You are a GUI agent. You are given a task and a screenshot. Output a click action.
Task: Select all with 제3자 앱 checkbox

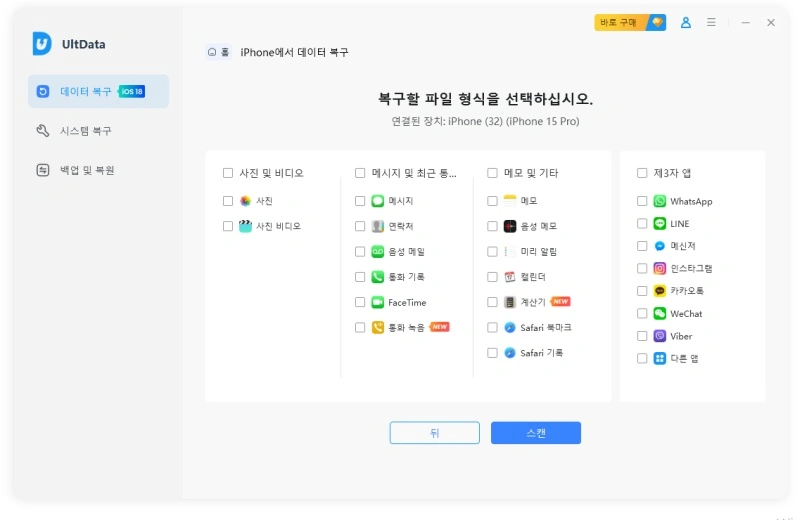tap(642, 173)
